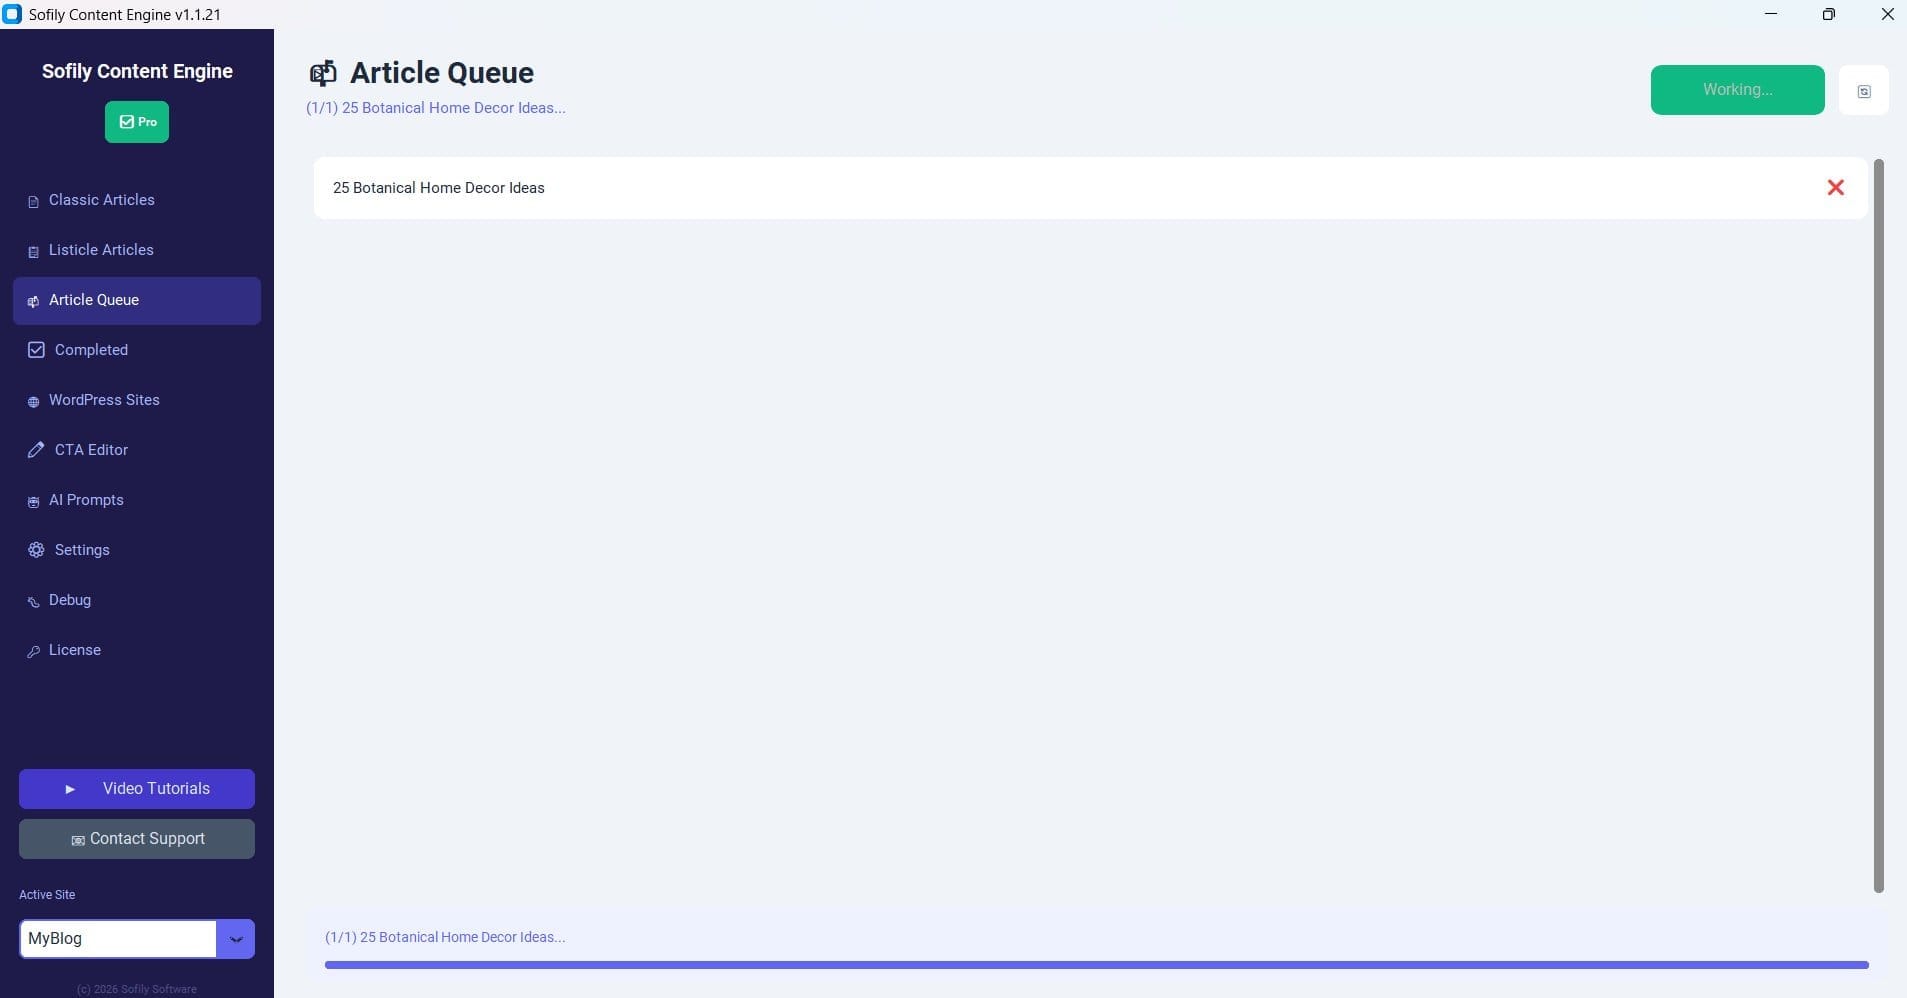Image resolution: width=1907 pixels, height=998 pixels.
Task: Click the status subtitle under Article Queue heading
Action: click(436, 108)
